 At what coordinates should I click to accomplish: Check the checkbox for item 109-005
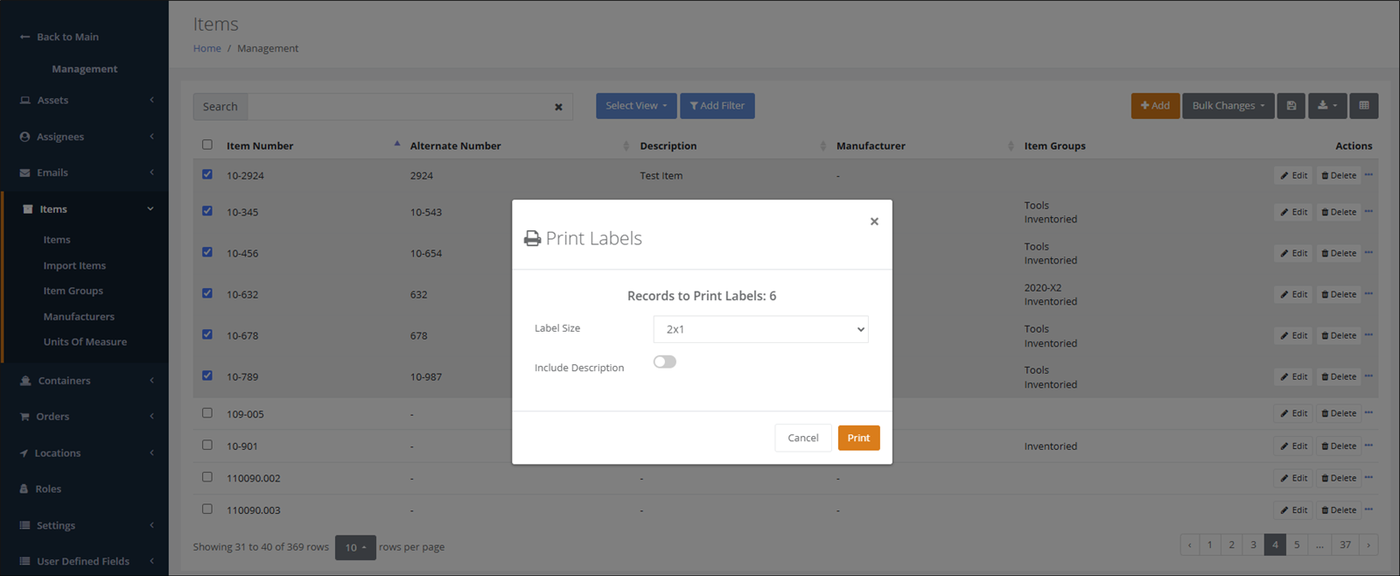[x=207, y=412]
